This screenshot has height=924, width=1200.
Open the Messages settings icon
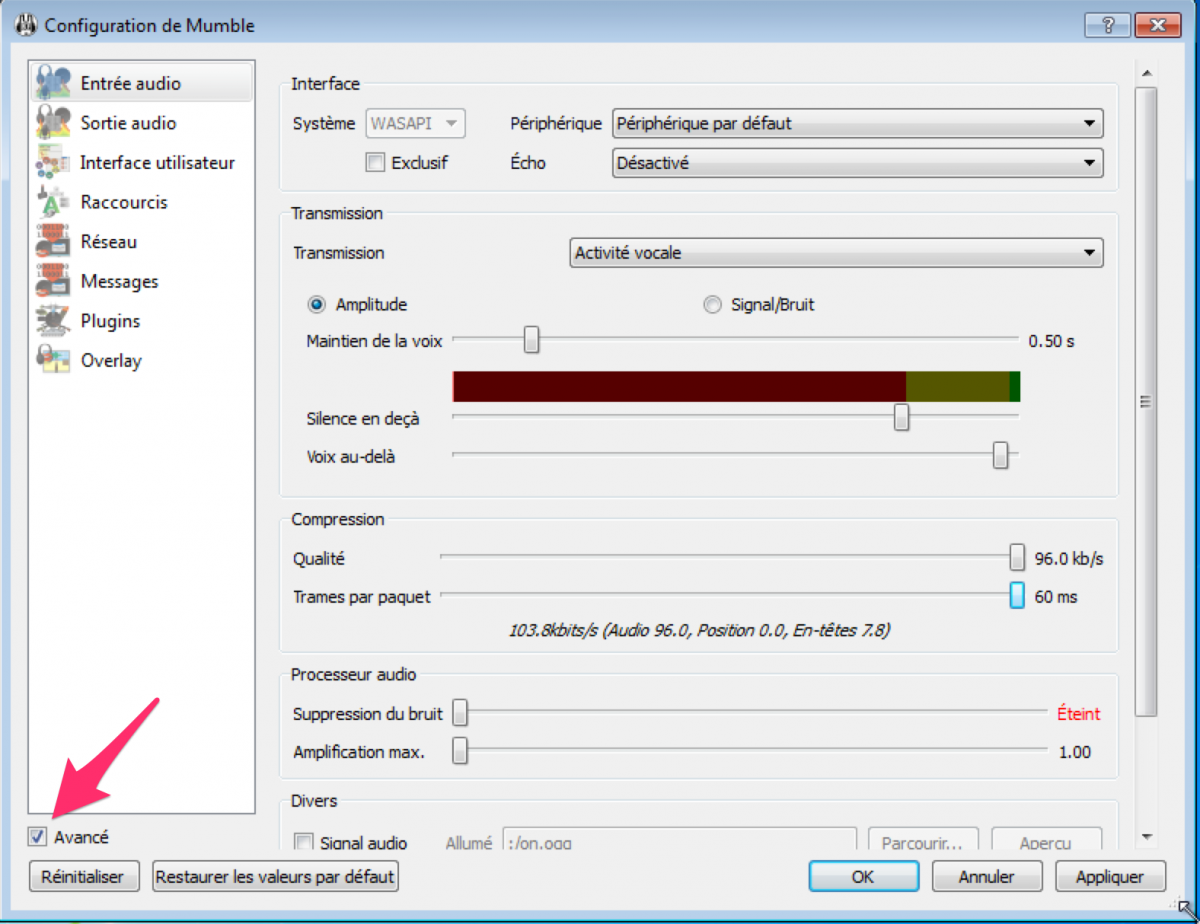coord(52,282)
